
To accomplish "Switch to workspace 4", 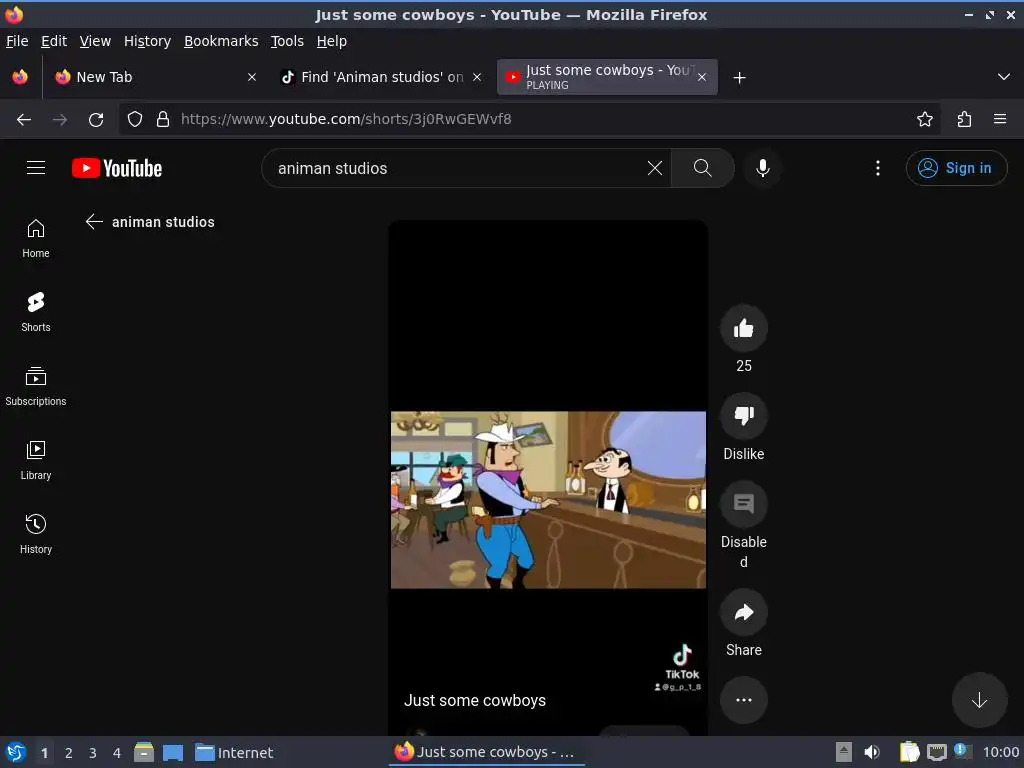I will (117, 753).
